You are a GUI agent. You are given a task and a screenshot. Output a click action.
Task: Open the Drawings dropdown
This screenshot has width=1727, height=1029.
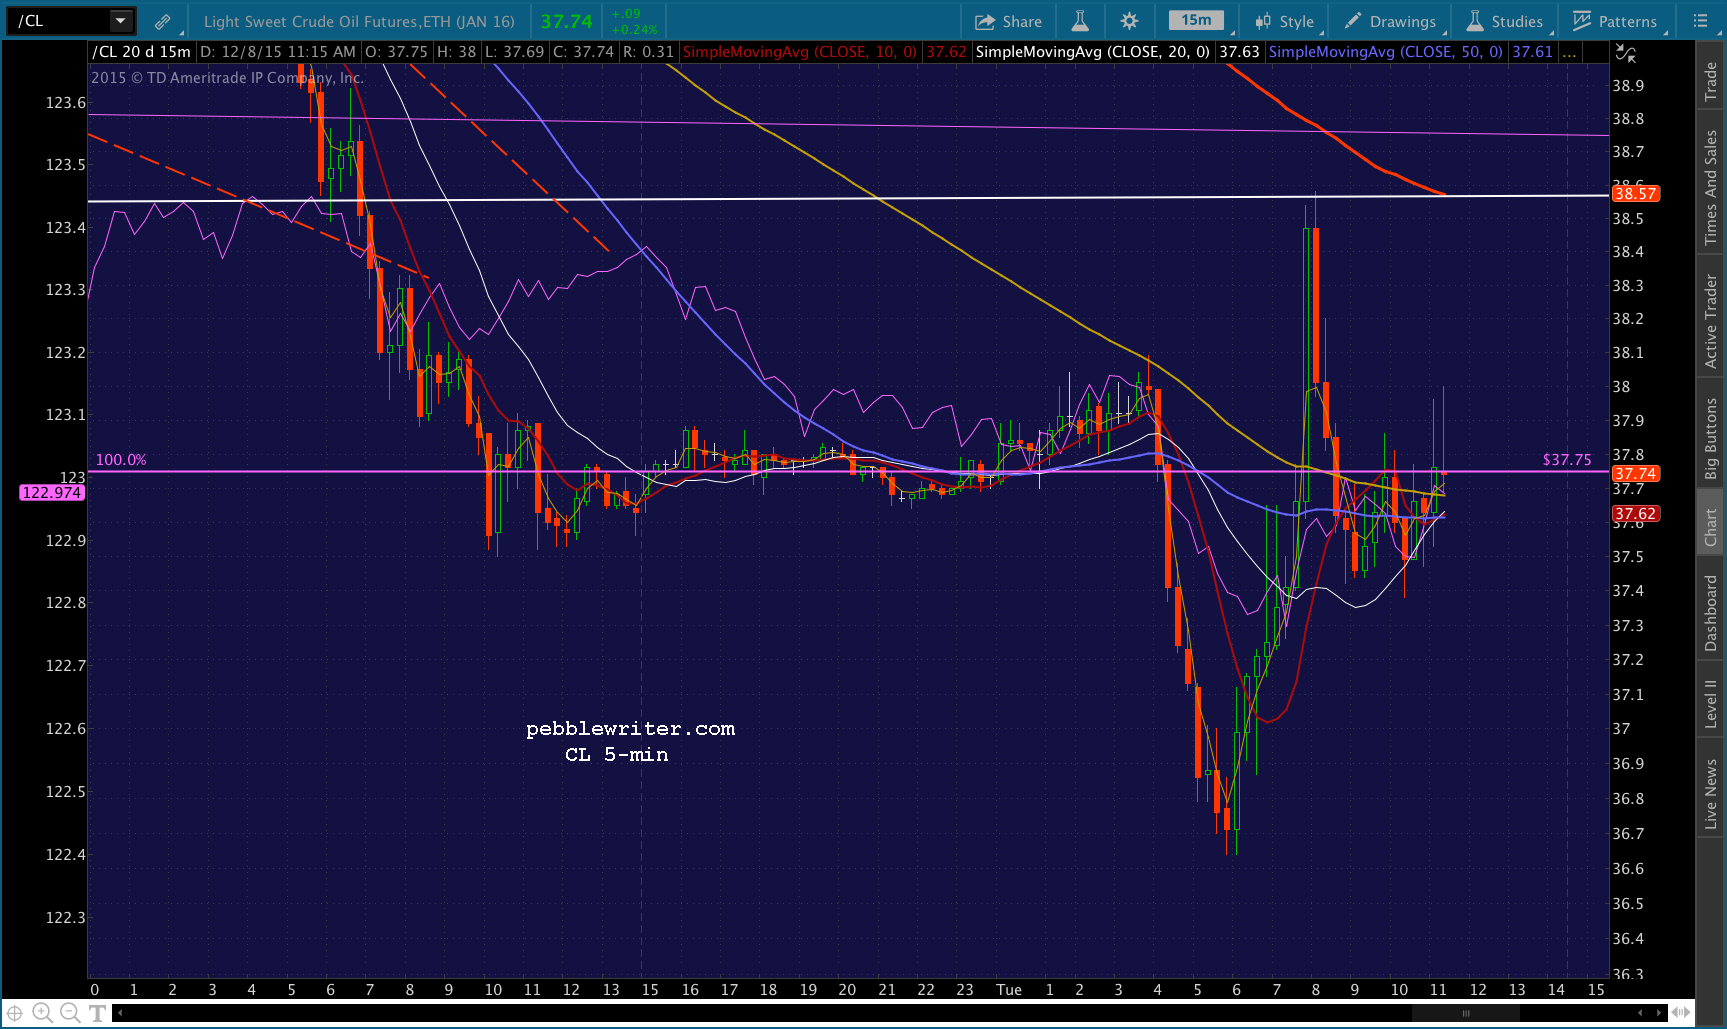[1390, 21]
